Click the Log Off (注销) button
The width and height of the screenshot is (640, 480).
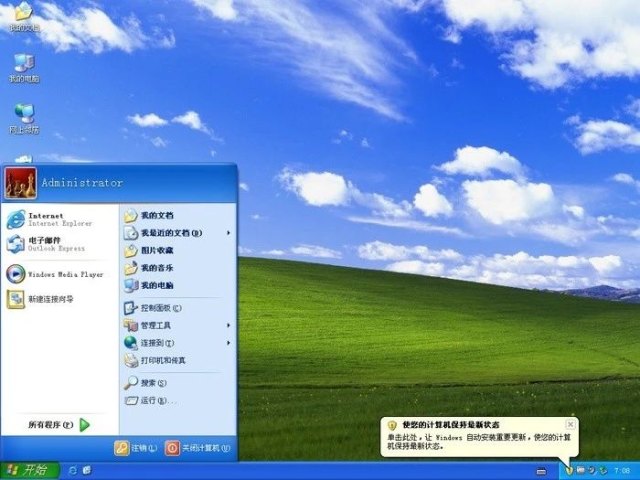click(x=136, y=448)
